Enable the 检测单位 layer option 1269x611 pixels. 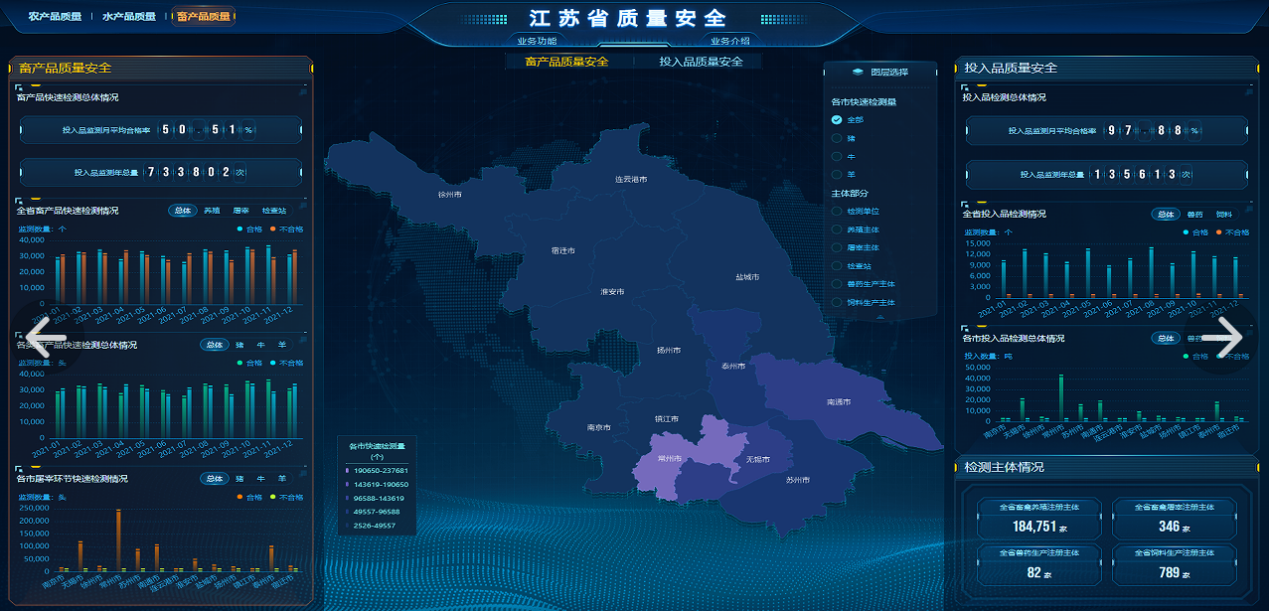[x=837, y=211]
